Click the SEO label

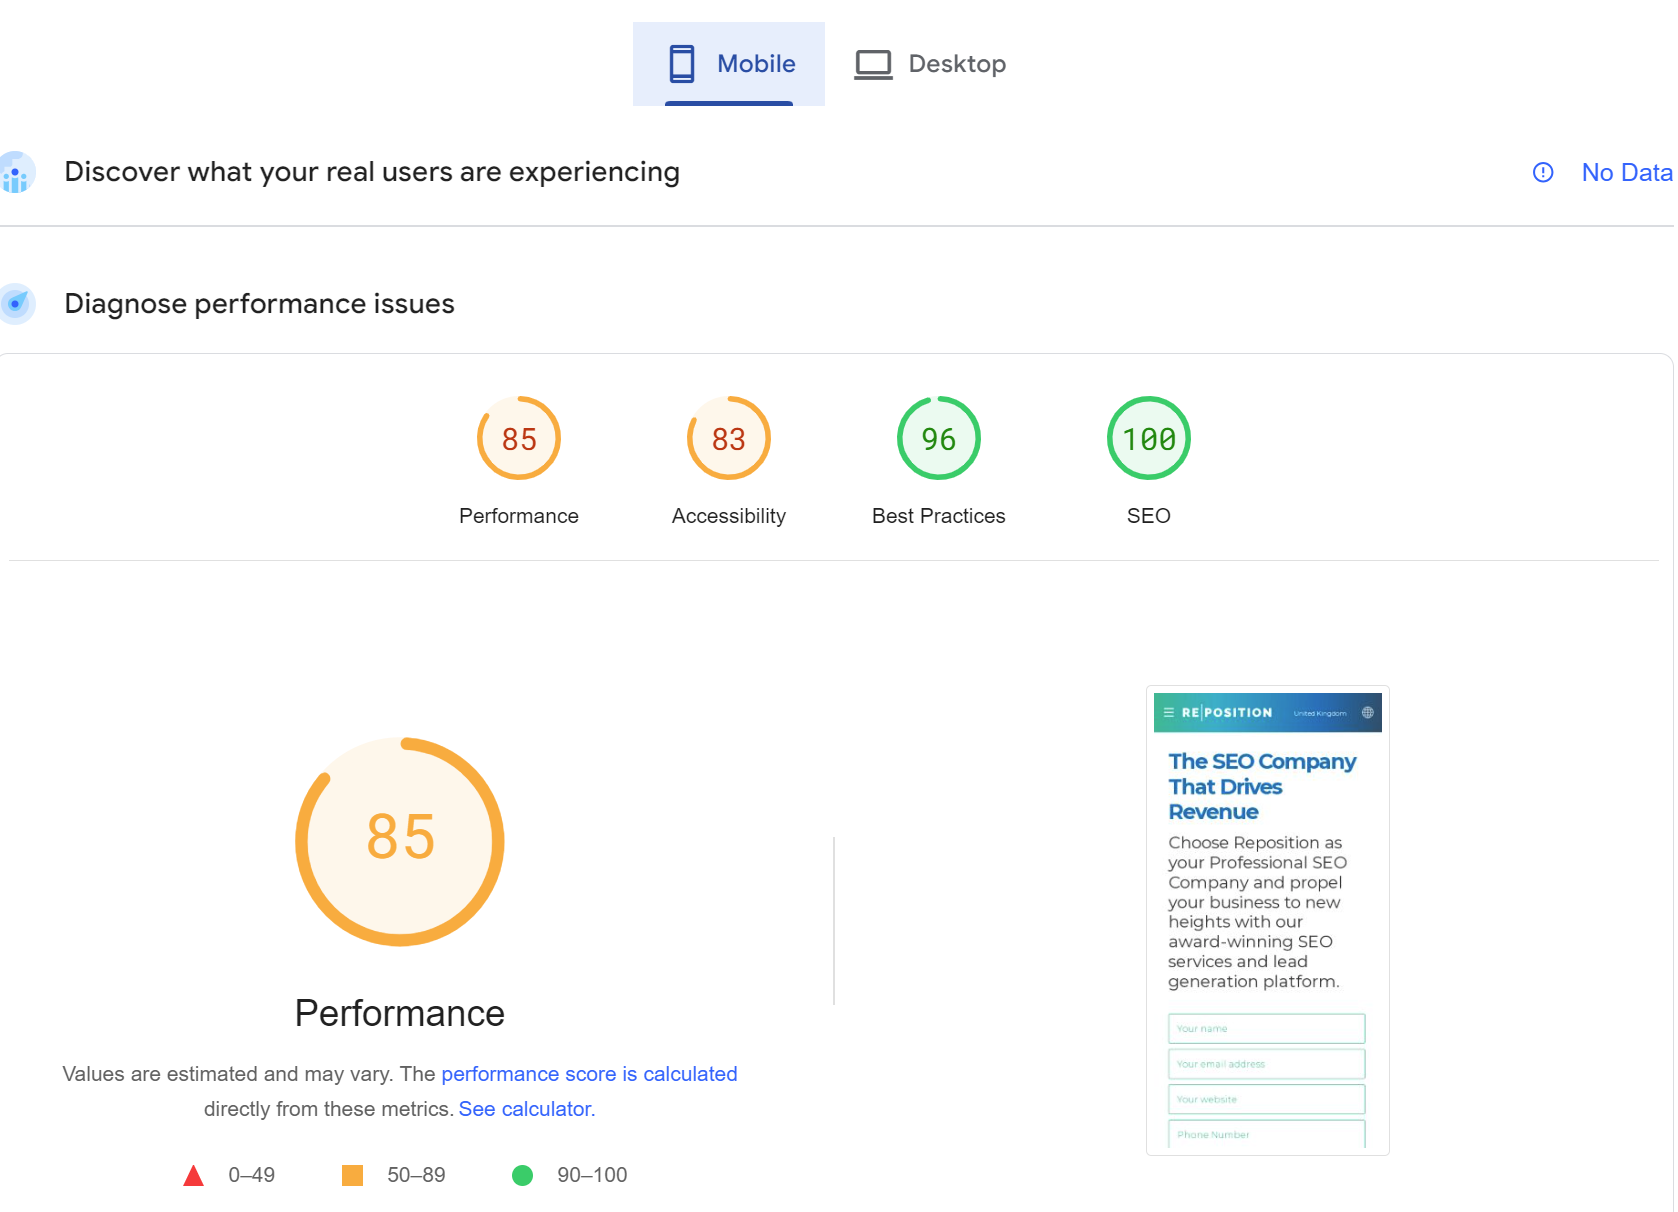coord(1149,516)
